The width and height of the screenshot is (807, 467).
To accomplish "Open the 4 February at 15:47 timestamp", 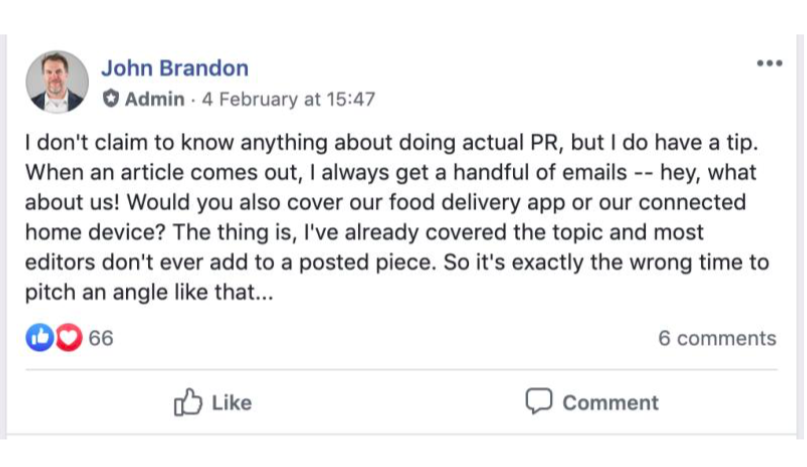I will 290,99.
